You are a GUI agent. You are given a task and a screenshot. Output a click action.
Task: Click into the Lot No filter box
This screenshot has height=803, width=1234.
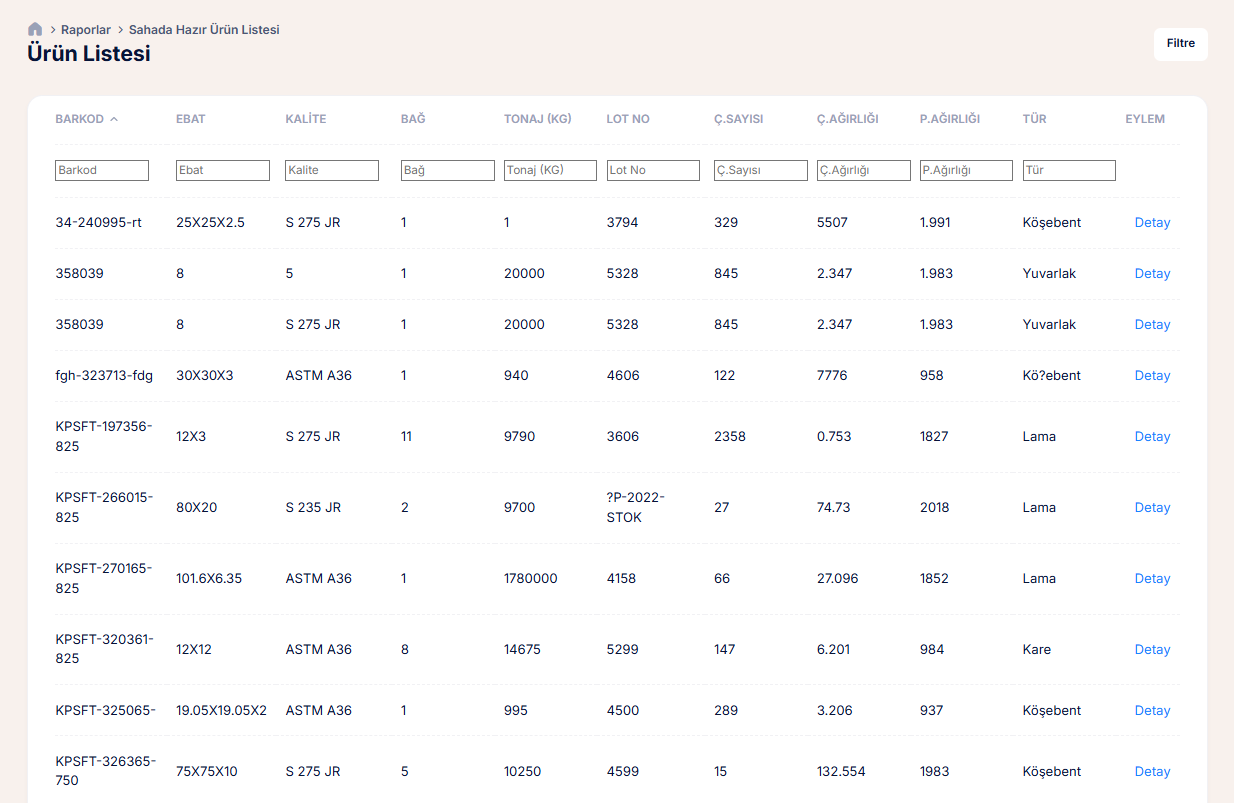pos(653,170)
